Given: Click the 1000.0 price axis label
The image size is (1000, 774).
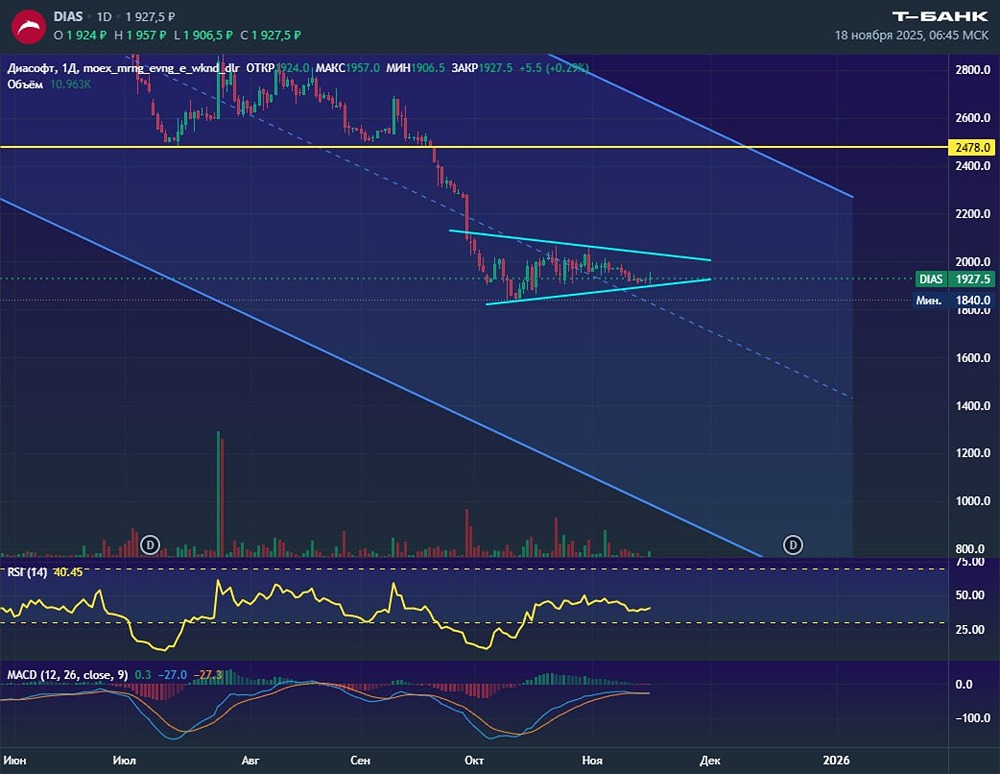Looking at the screenshot, I should point(973,501).
